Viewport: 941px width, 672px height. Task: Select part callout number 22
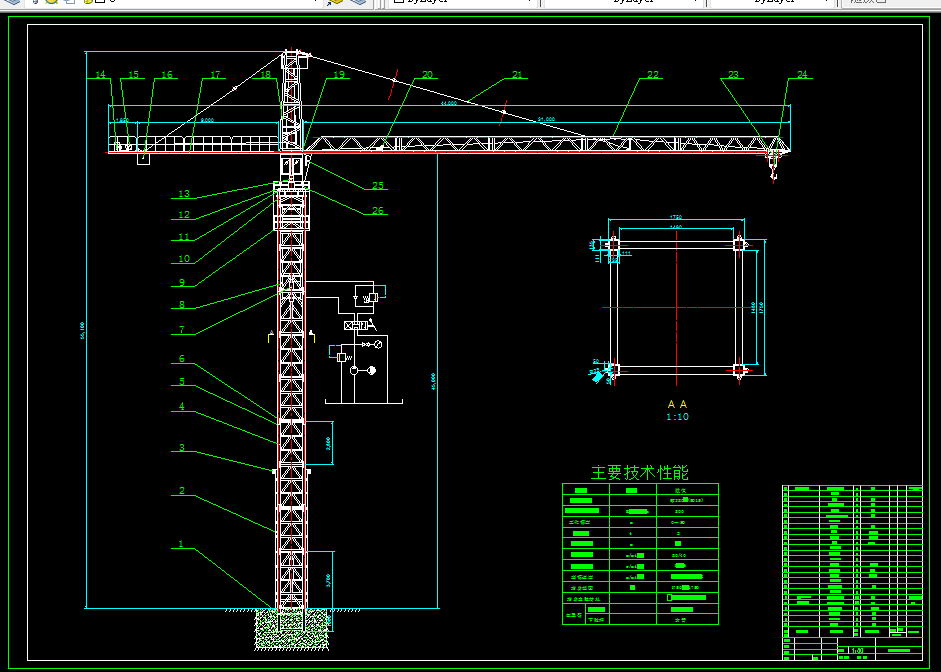pyautogui.click(x=653, y=74)
